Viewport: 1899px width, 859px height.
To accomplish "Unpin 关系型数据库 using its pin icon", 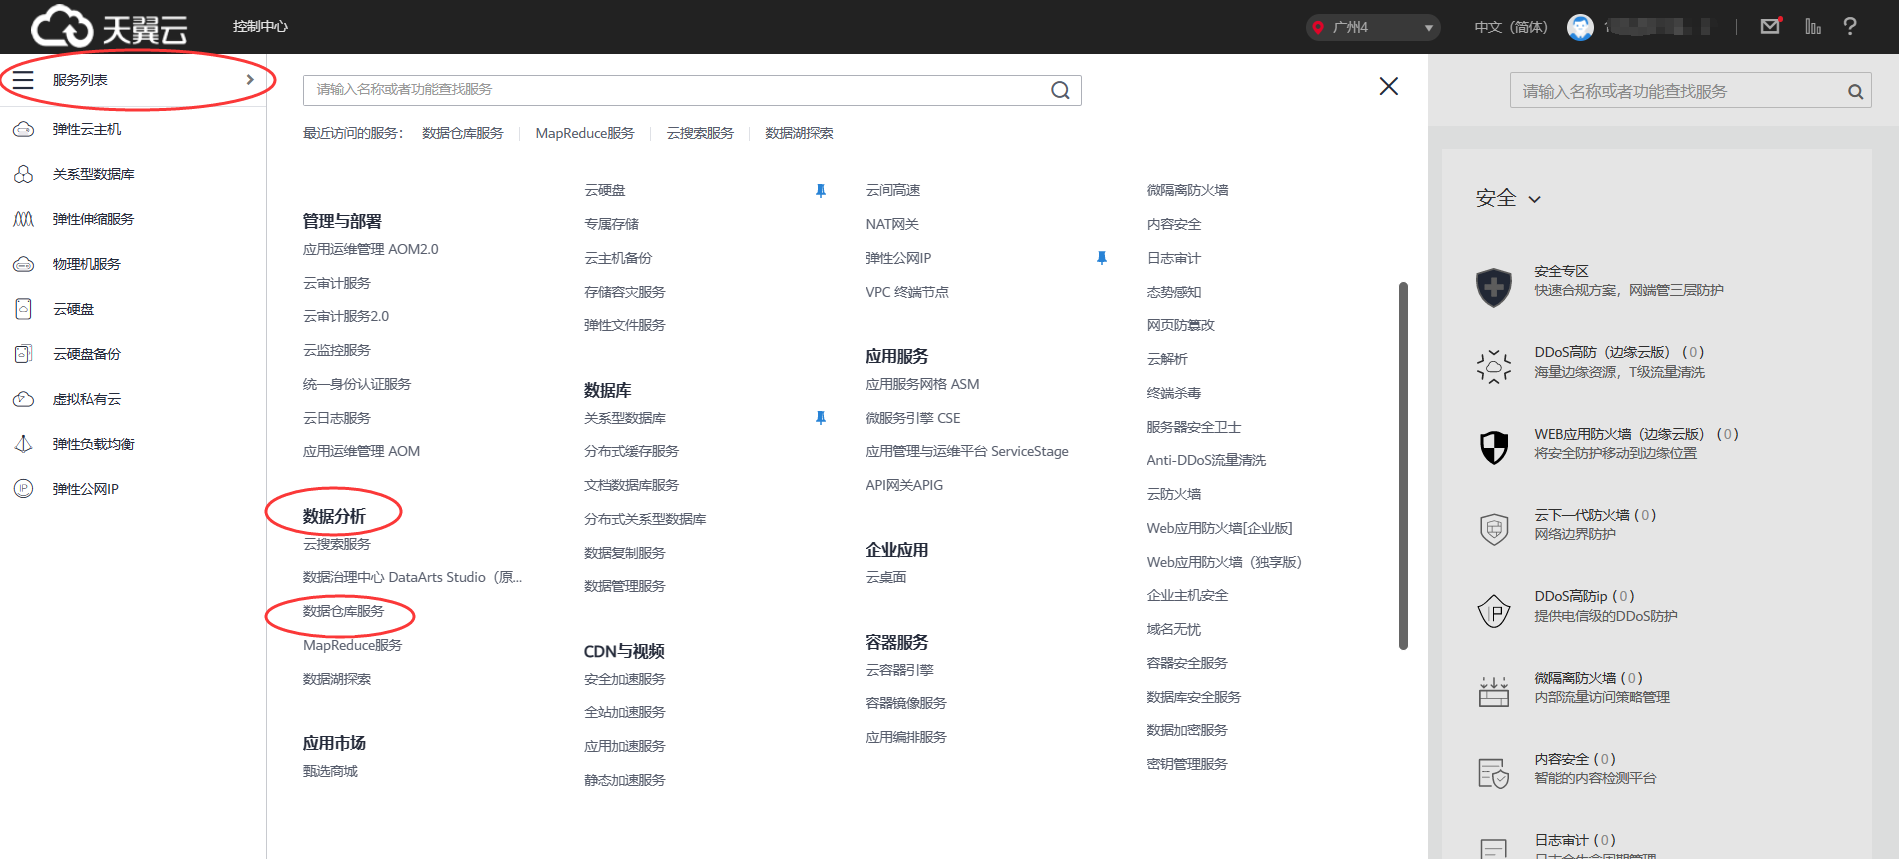I will click(x=821, y=418).
